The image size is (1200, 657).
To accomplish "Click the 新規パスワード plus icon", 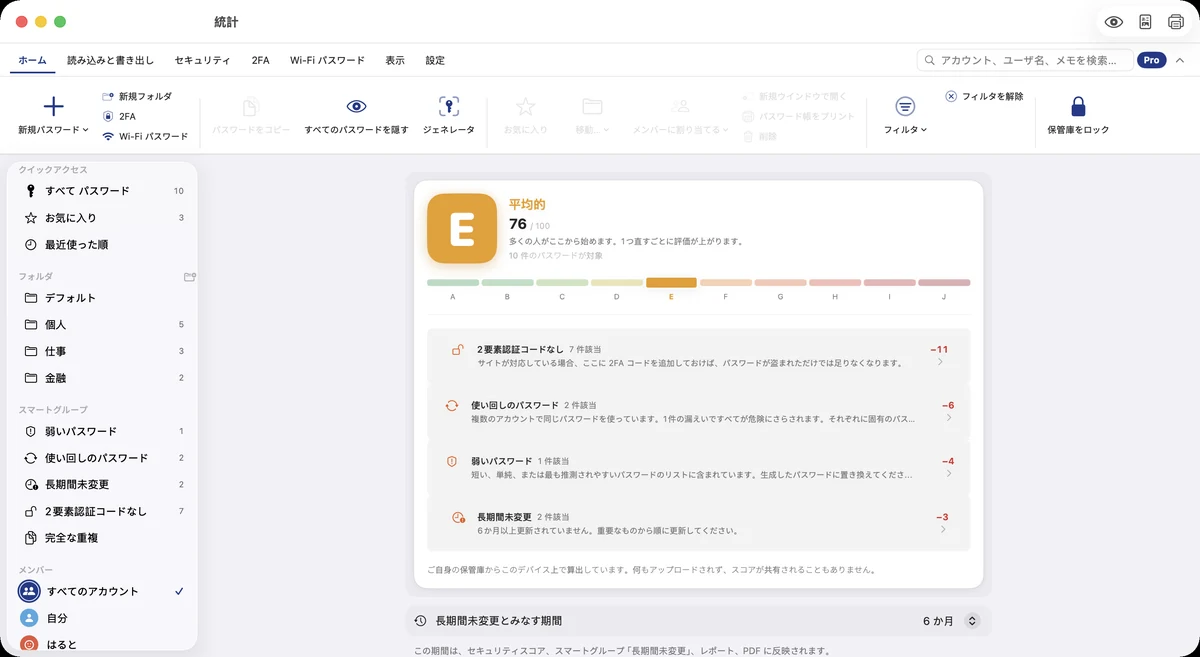I will (x=54, y=107).
